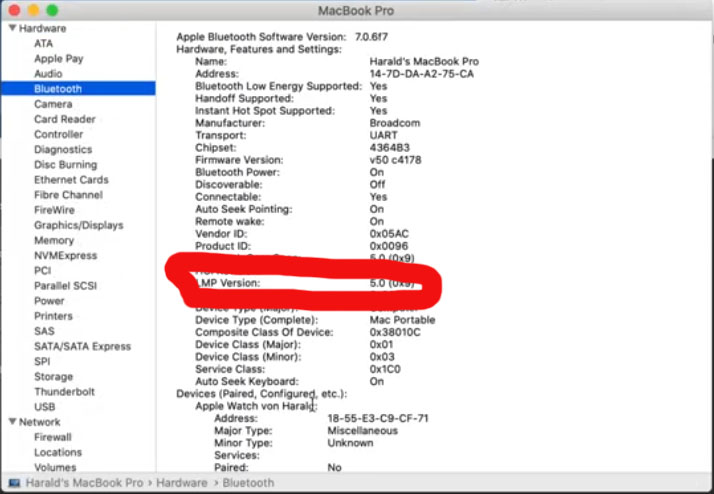Click the address value 14-7D-DA-A2-75-CA
Screen dimensions: 714x494
point(422,74)
